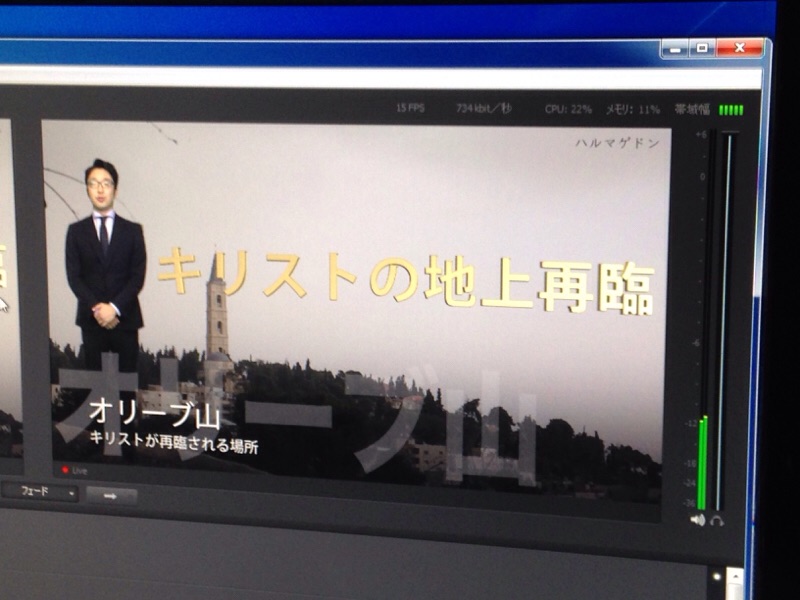
Task: Click the red Live indicator dot
Action: [x=66, y=469]
